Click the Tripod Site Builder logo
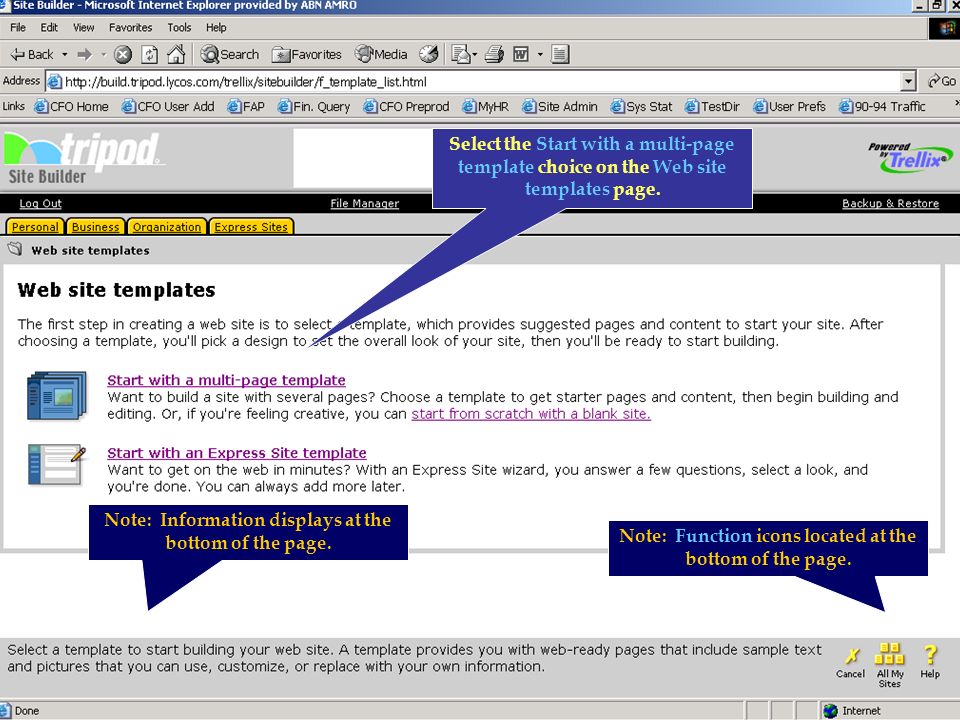Screen dimensions: 960x720 pyautogui.click(x=83, y=159)
